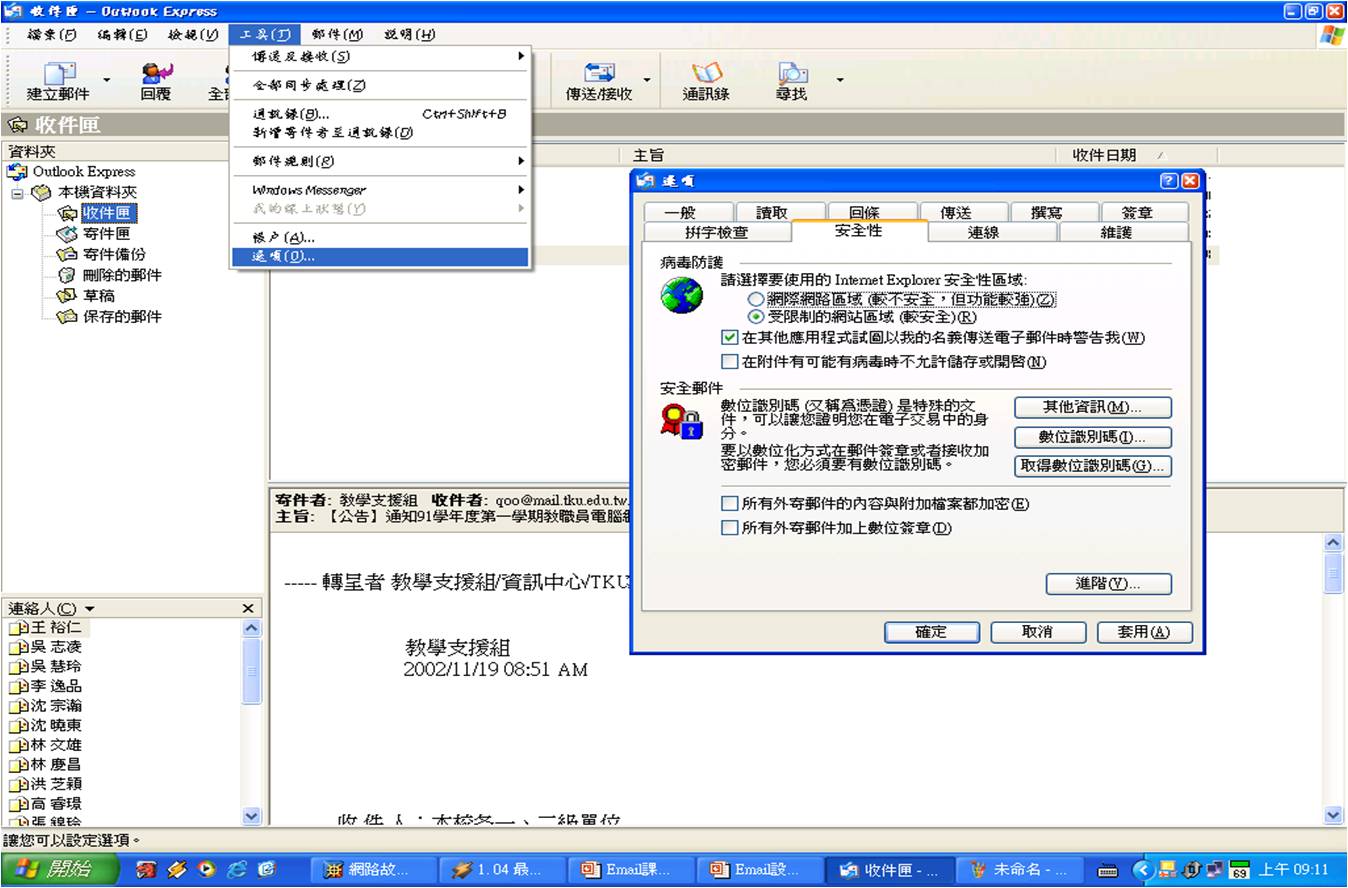Select 網際網路區域 radio option
This screenshot has width=1348, height=888.
point(756,299)
